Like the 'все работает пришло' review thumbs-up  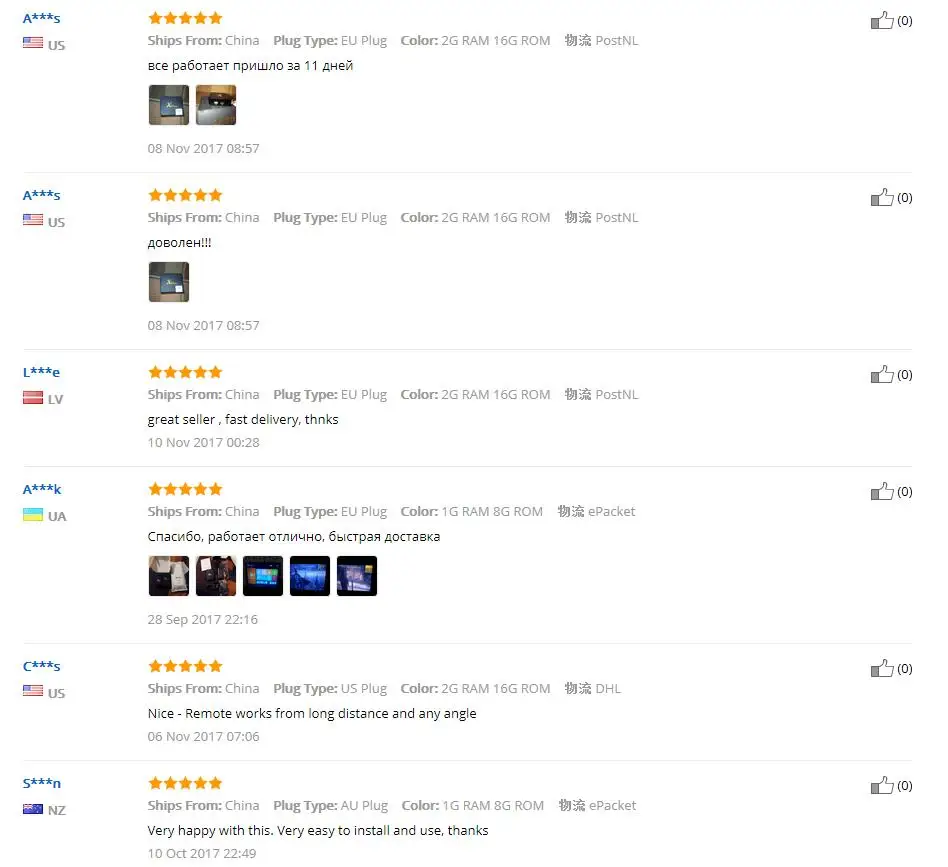tap(881, 21)
